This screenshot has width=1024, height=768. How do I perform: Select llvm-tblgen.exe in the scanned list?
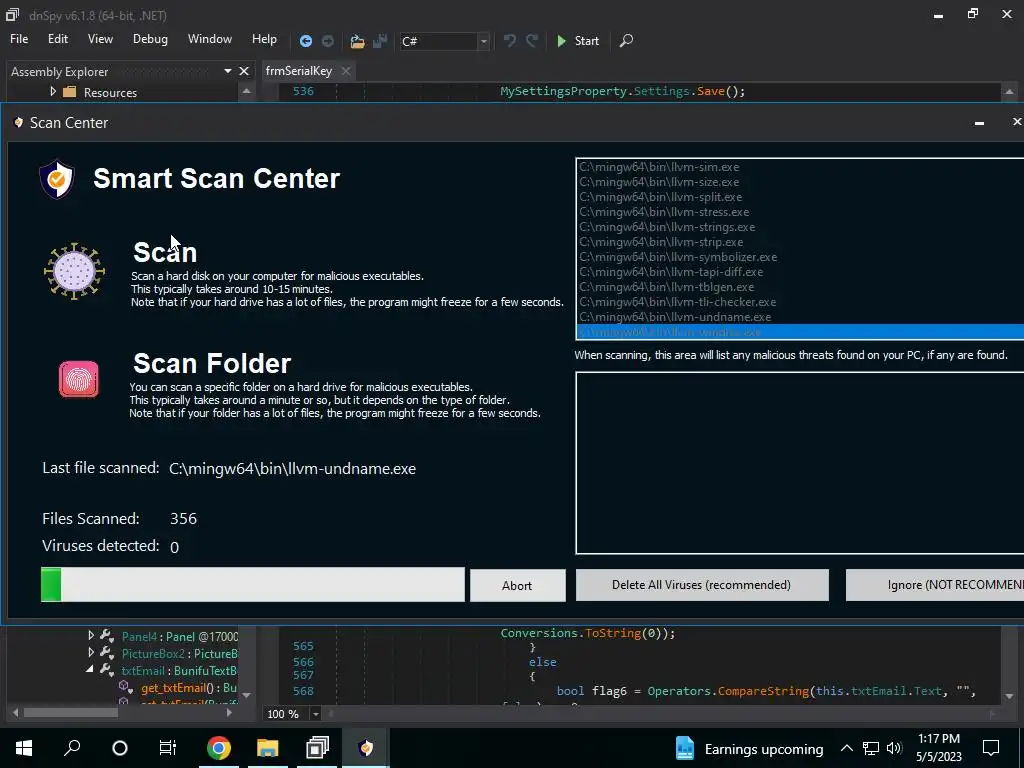pos(801,287)
